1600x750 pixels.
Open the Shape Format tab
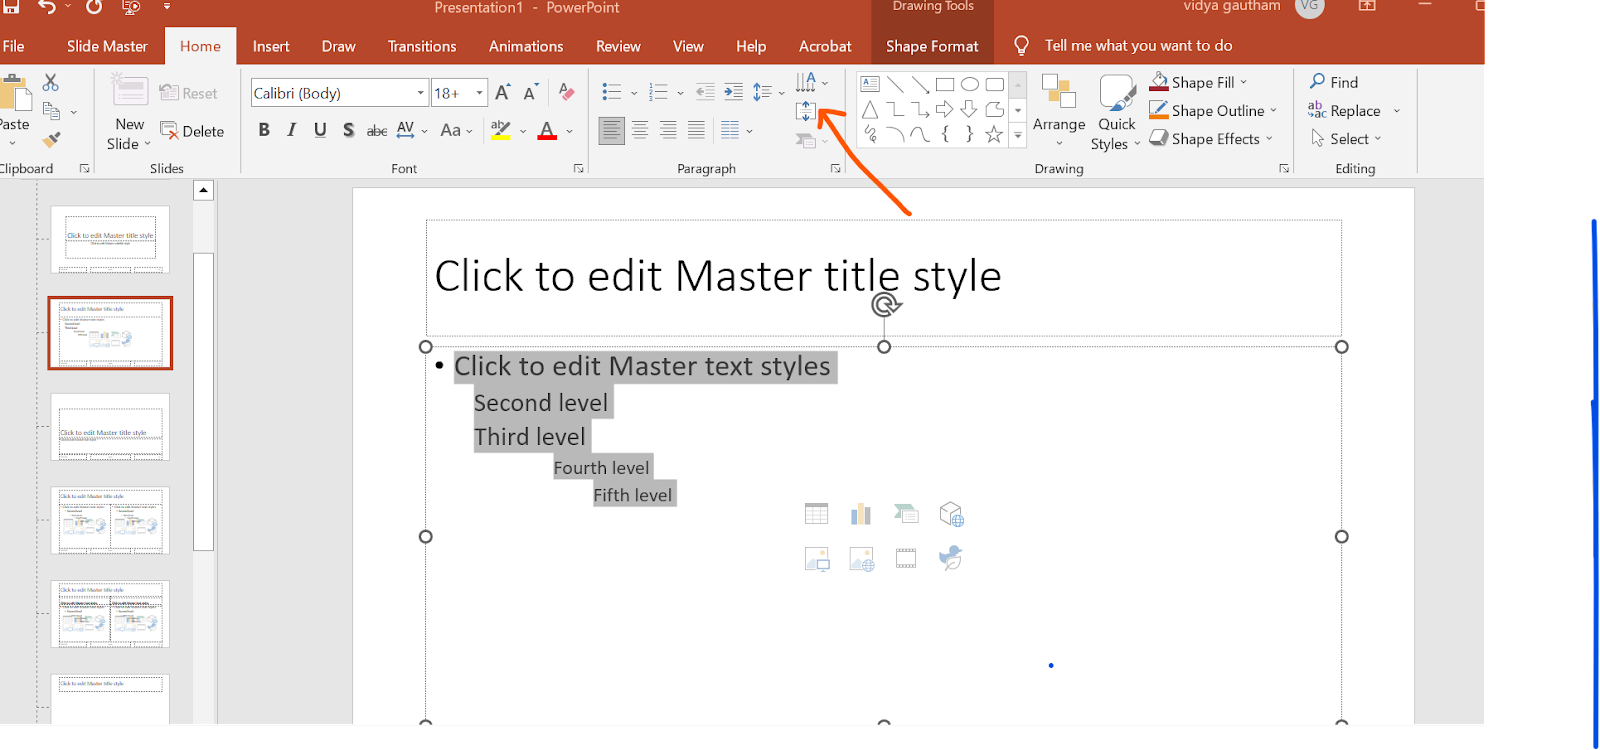(x=932, y=46)
